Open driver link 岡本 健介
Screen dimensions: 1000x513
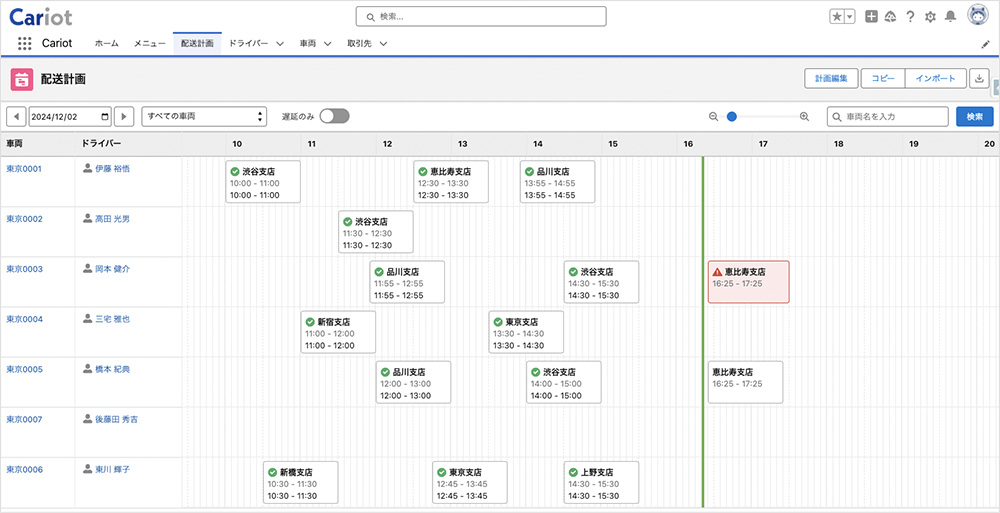112,269
